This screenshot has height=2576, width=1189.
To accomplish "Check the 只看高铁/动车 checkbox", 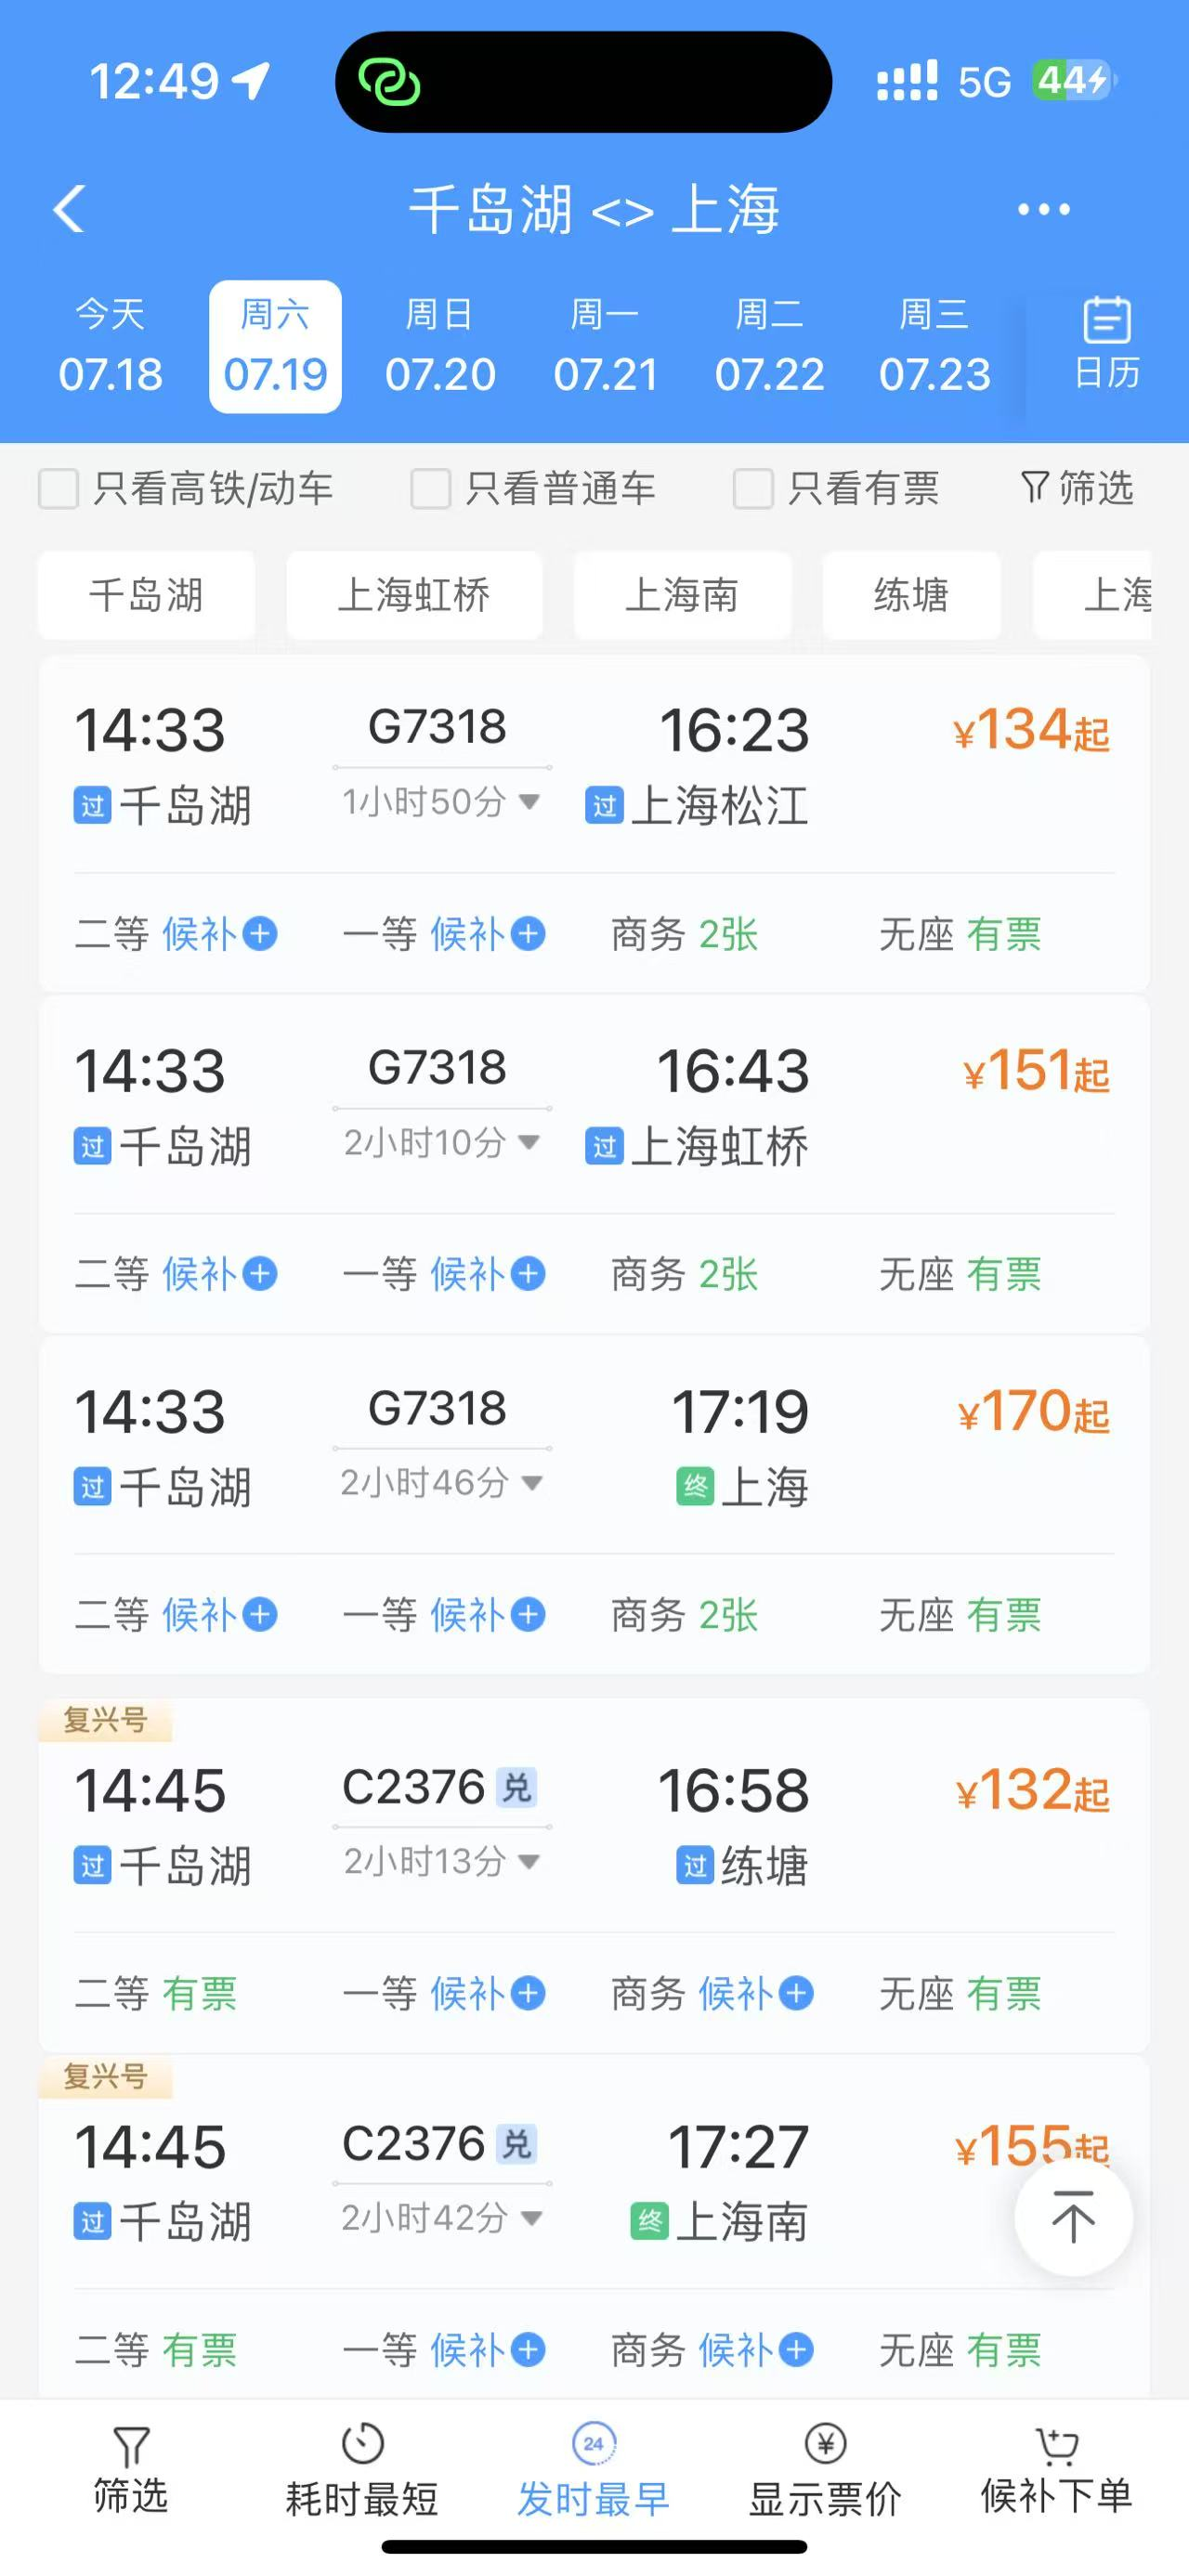I will point(58,489).
